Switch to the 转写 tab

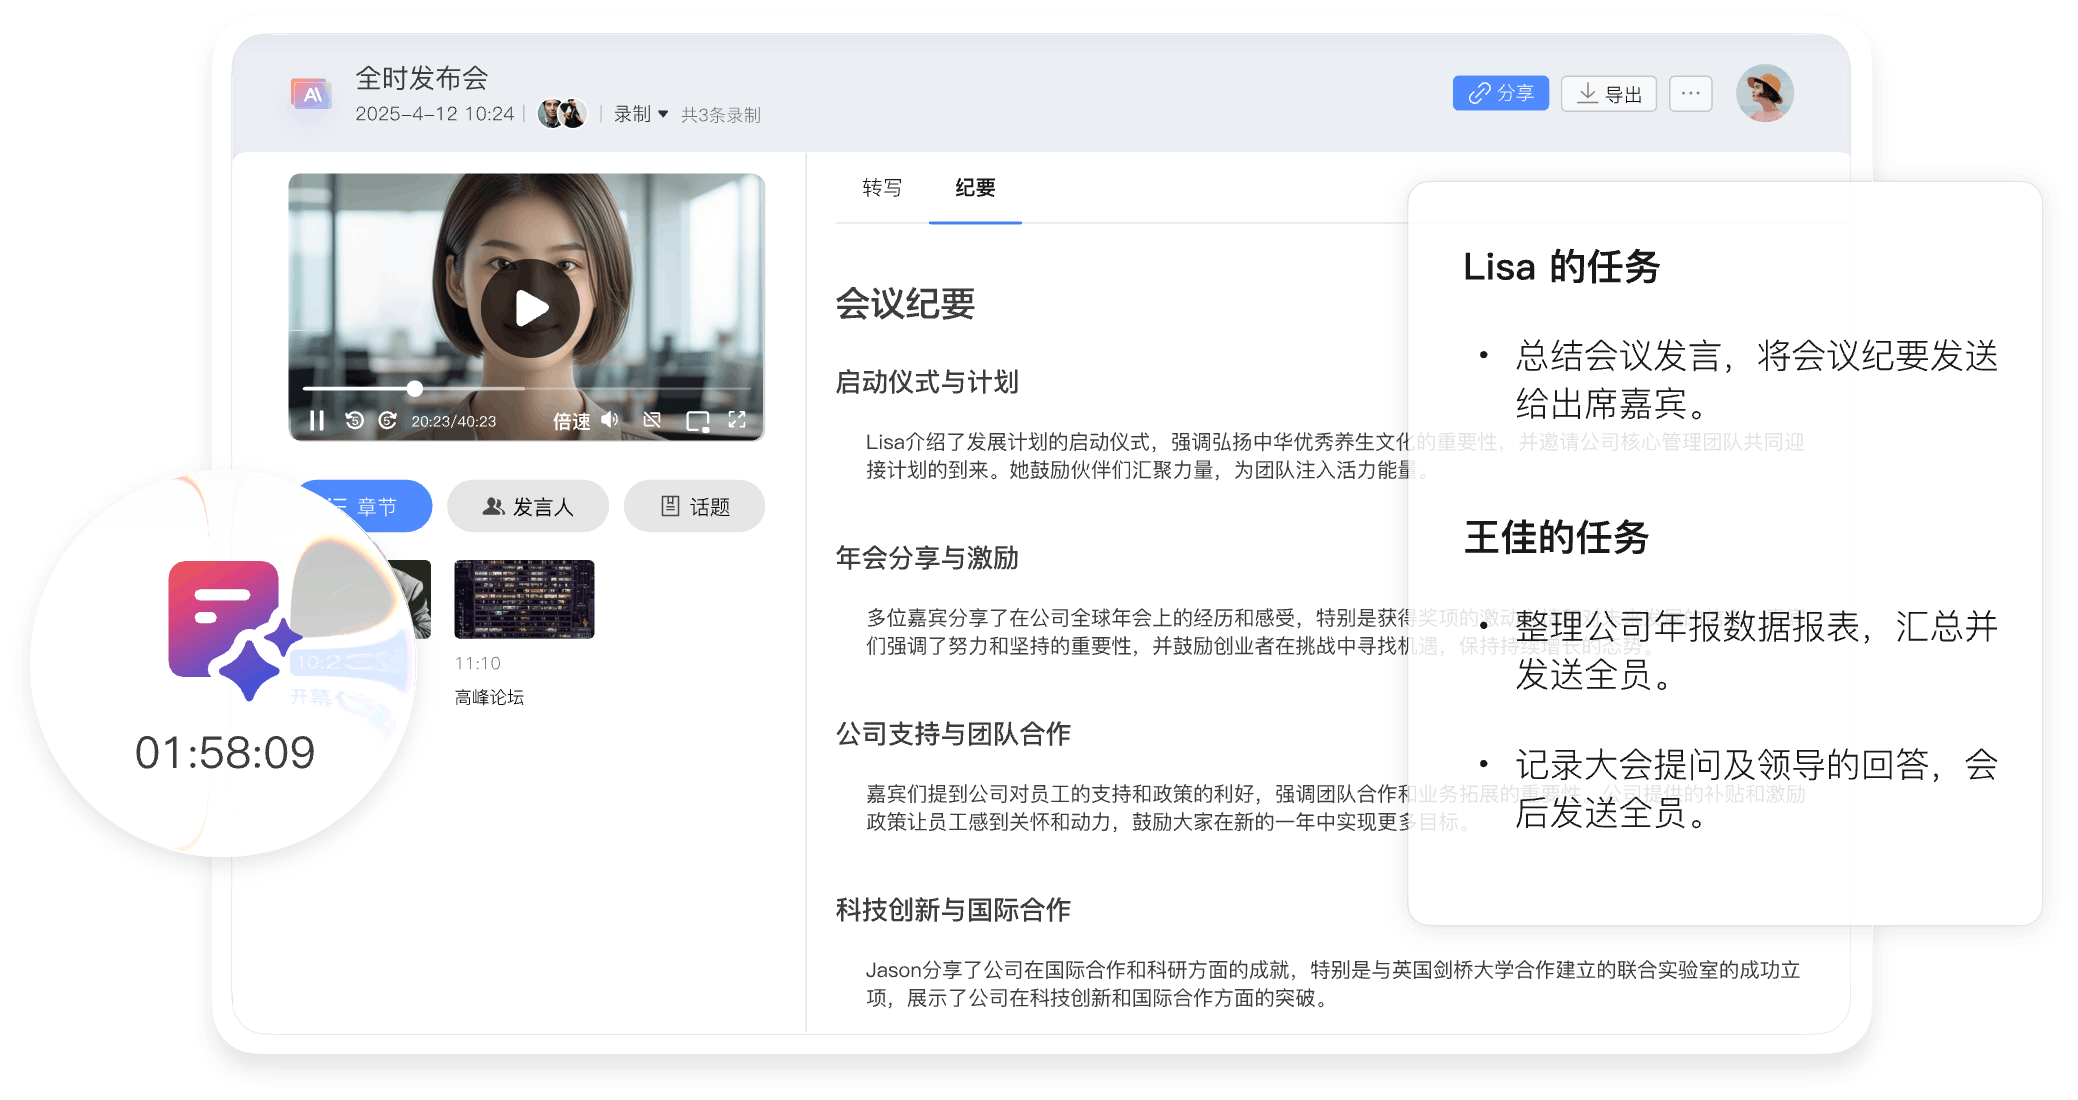[x=882, y=188]
